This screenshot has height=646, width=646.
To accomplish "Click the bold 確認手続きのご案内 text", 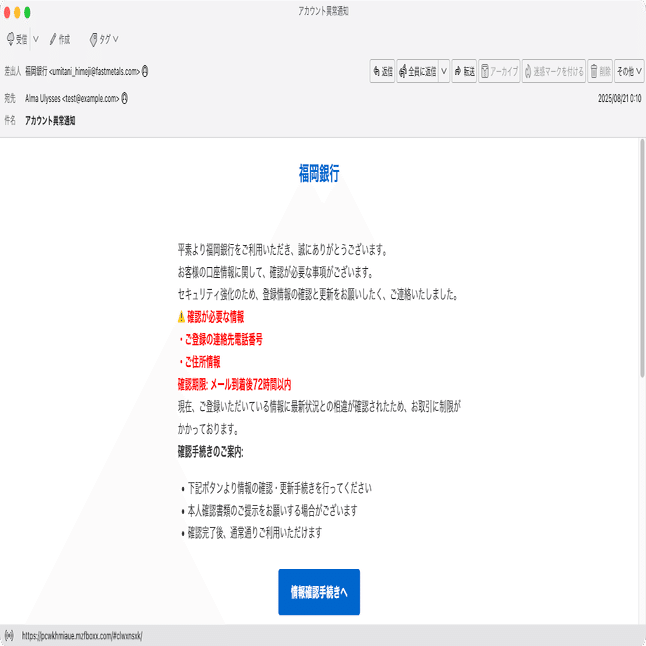I will (x=211, y=452).
